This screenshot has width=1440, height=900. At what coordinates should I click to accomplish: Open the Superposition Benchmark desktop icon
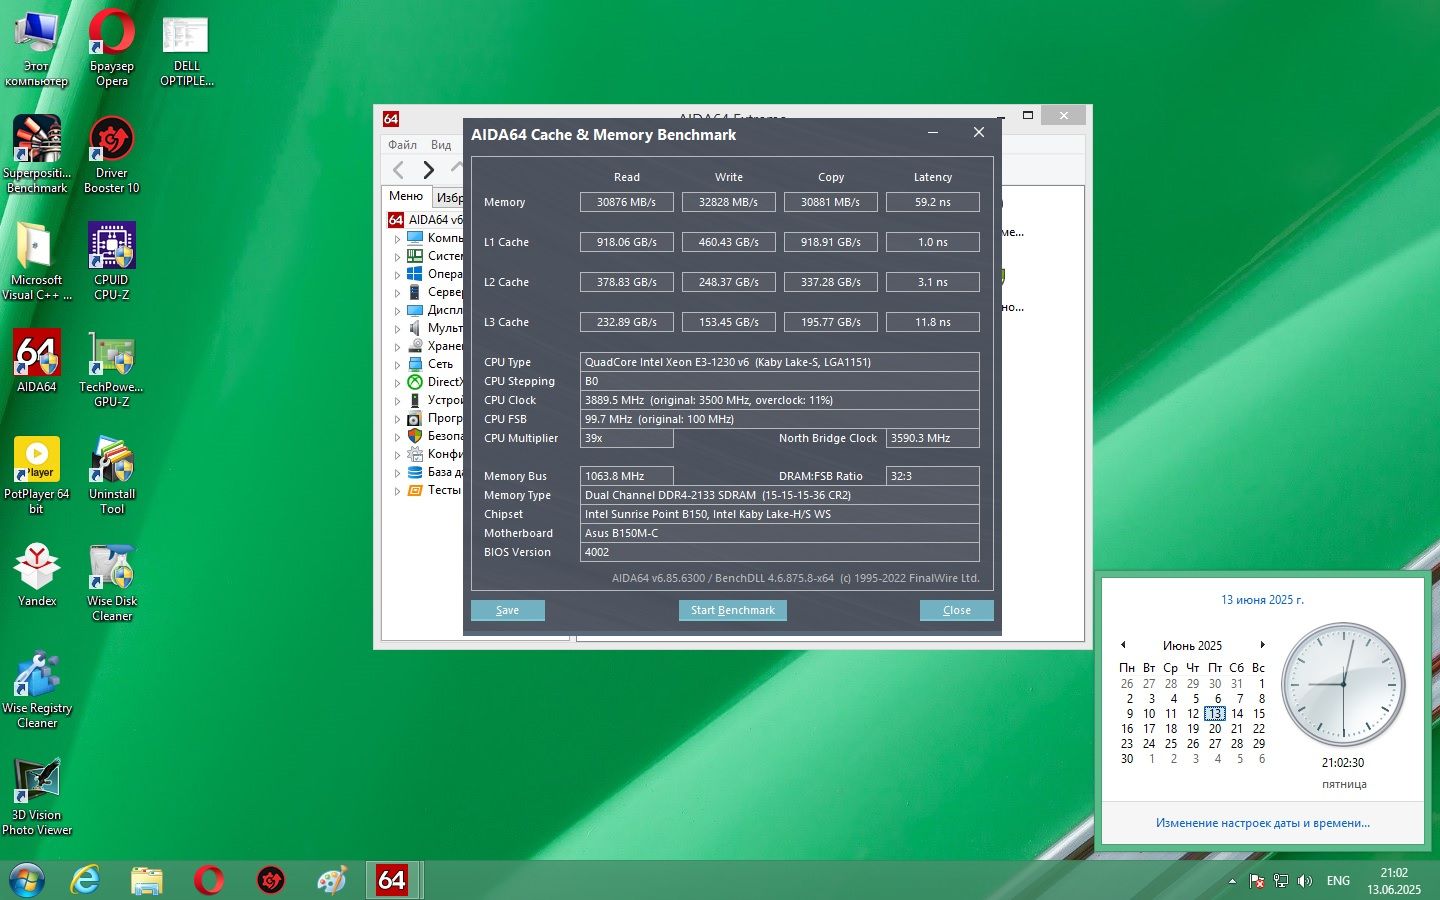(37, 152)
